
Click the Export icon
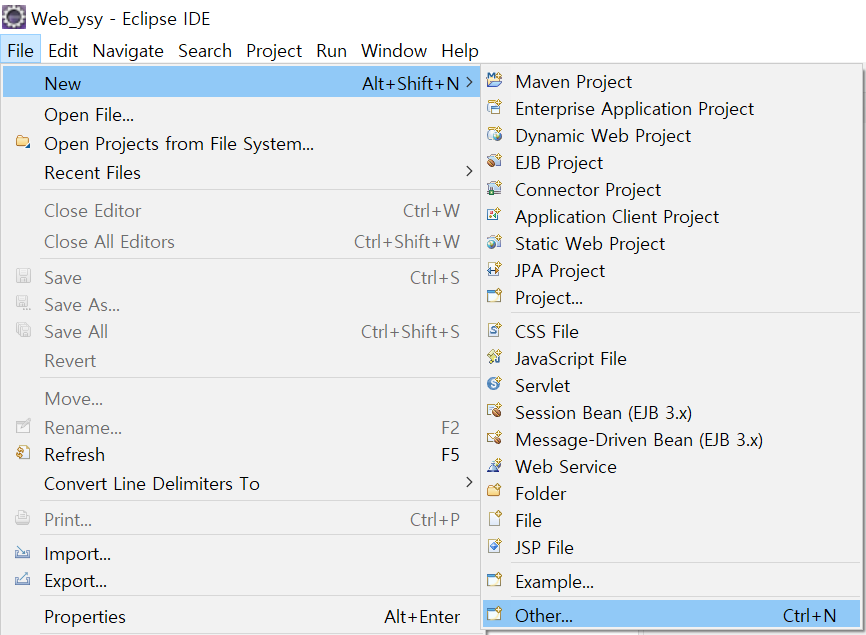click(x=23, y=579)
